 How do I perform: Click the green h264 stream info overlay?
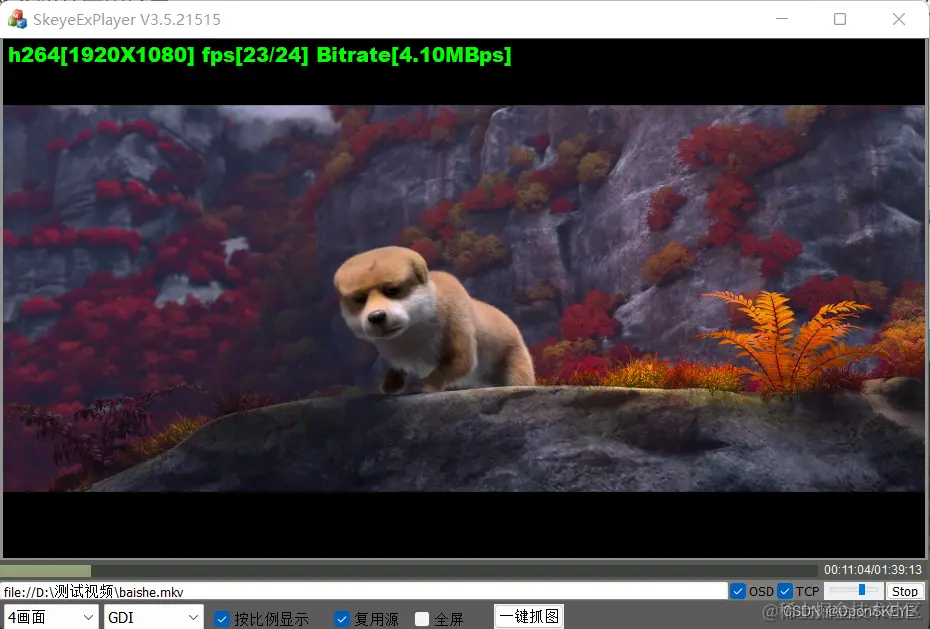(x=260, y=55)
